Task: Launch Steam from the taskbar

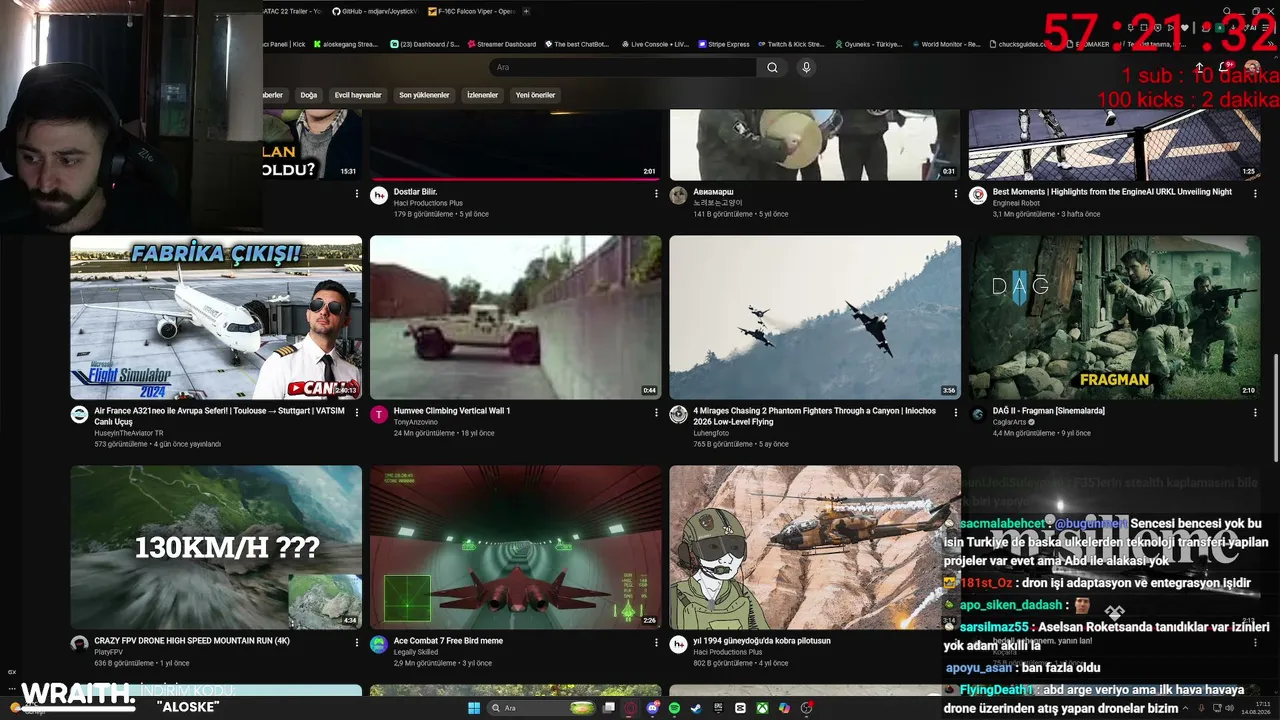Action: coord(697,708)
